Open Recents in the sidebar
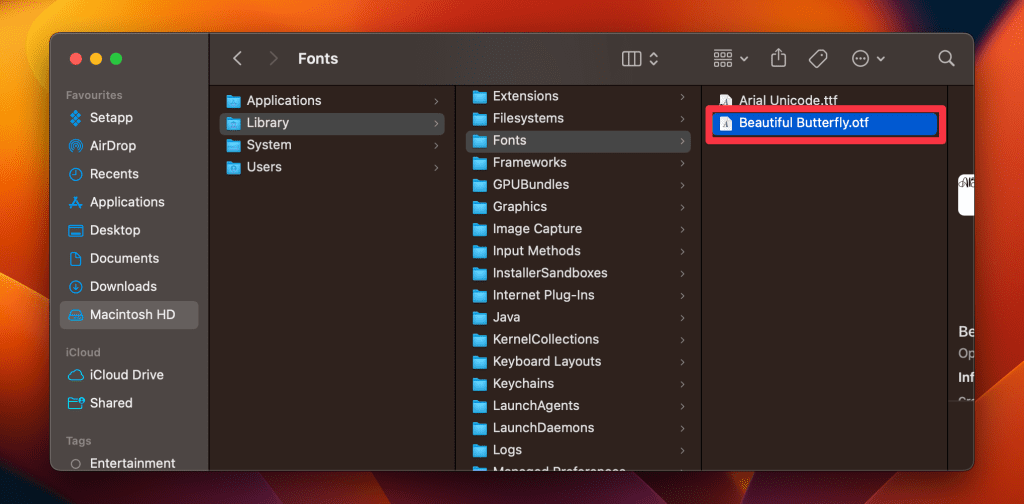This screenshot has width=1024, height=504. click(x=114, y=174)
